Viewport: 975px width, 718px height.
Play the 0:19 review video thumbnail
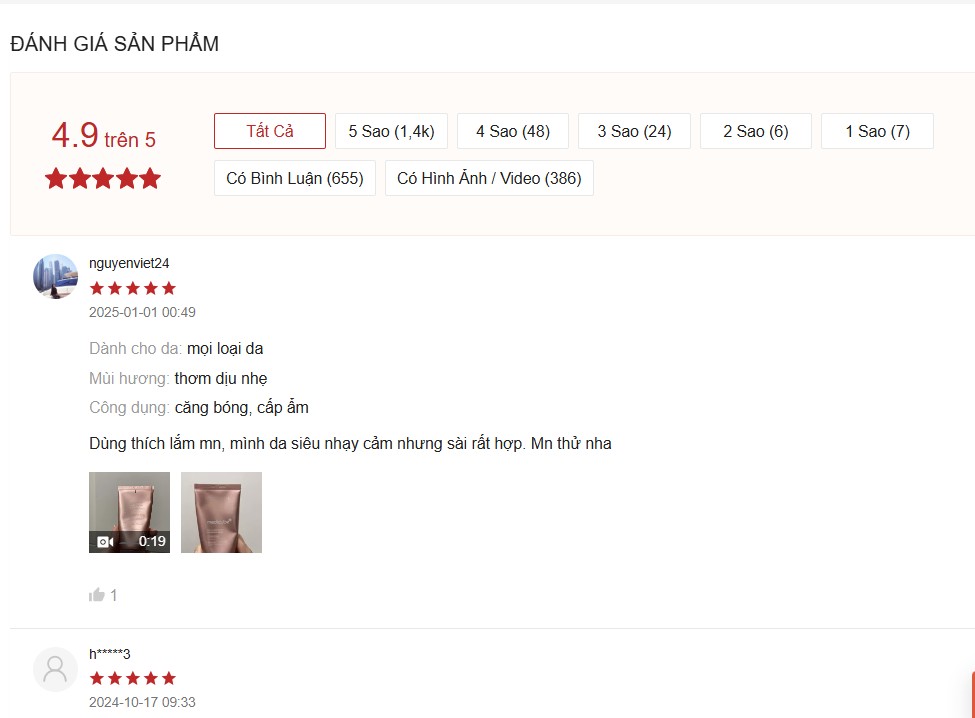[129, 512]
